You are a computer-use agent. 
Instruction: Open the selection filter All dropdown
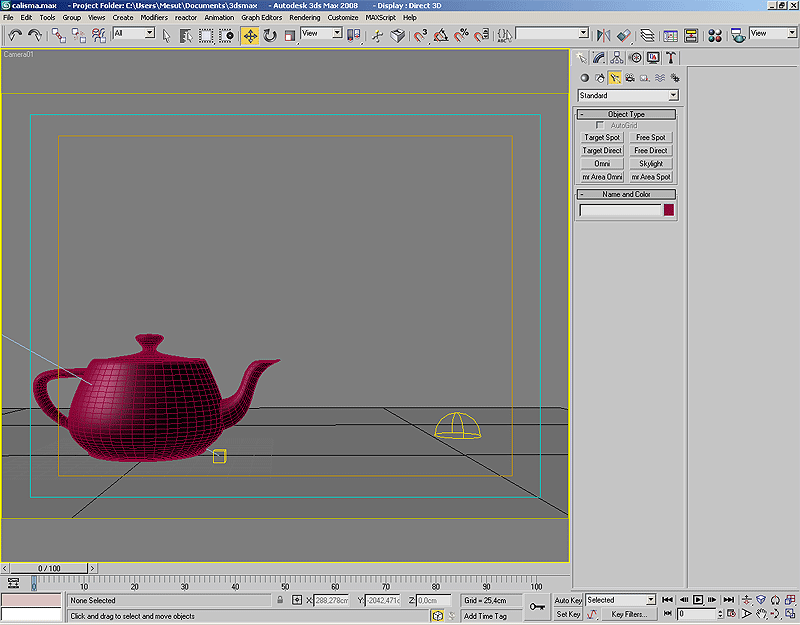click(x=134, y=34)
